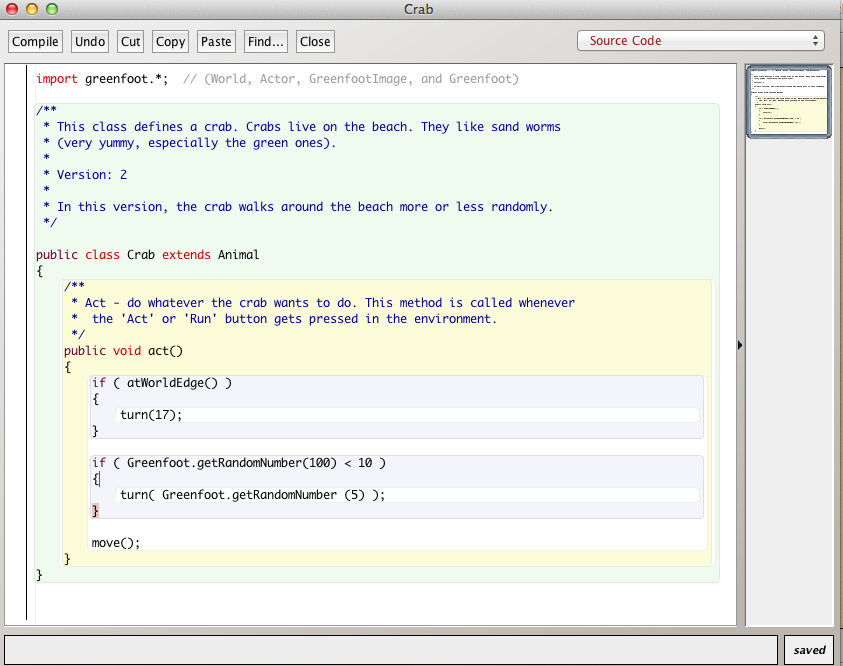
Task: Click the 'Version: 2' comment line
Action: click(x=92, y=175)
